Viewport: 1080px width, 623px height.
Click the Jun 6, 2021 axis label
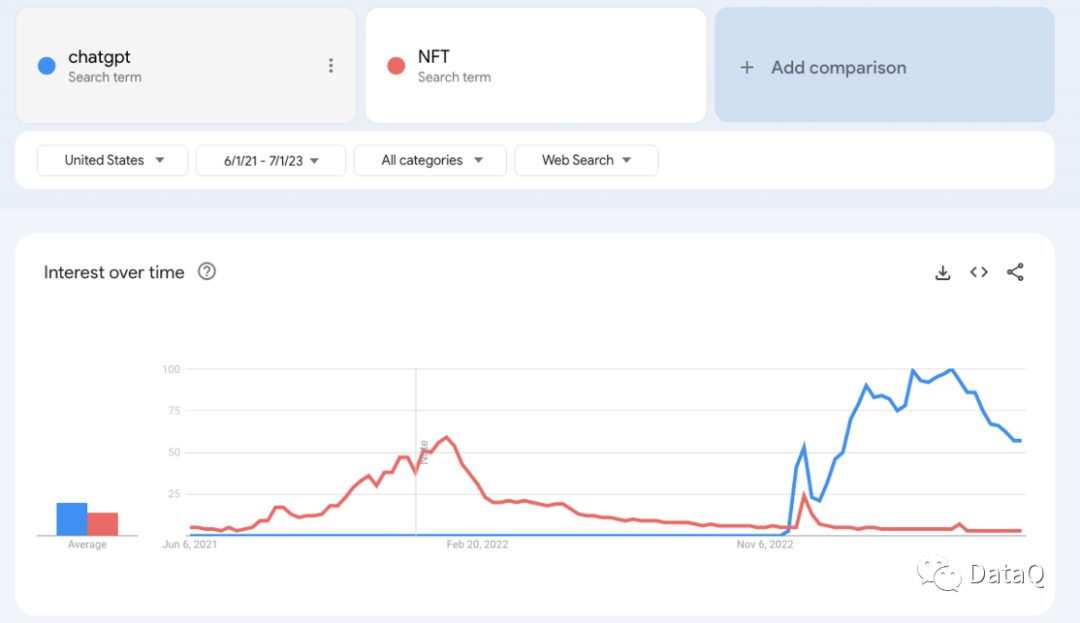pyautogui.click(x=189, y=545)
